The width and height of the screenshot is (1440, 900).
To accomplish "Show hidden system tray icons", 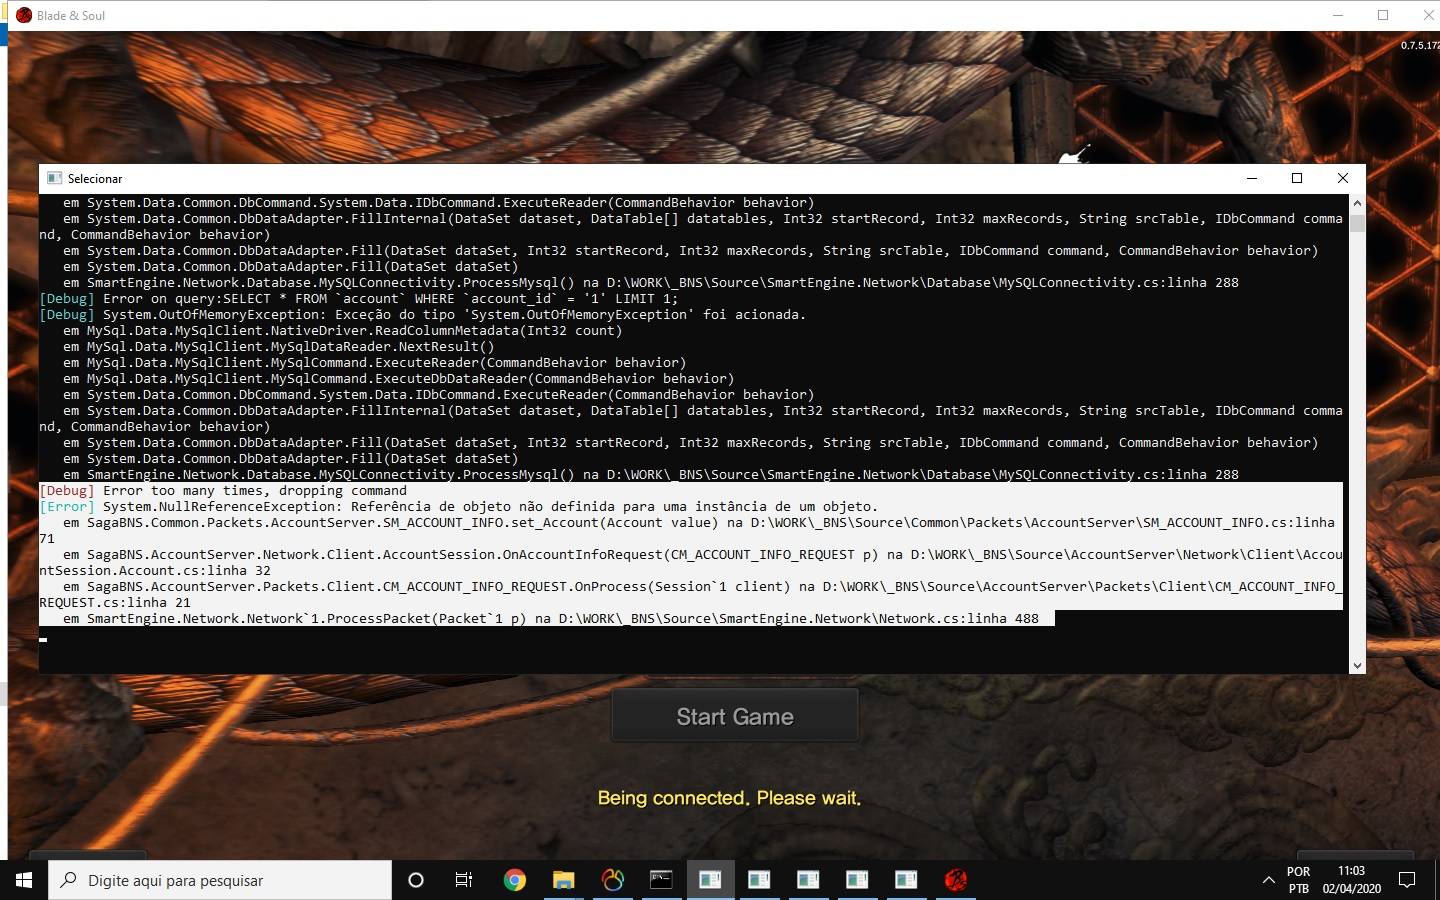I will pos(1268,880).
